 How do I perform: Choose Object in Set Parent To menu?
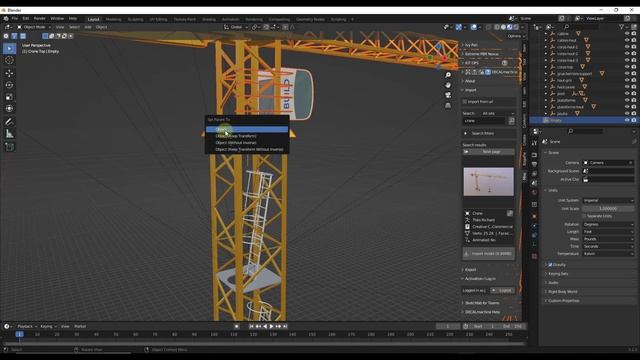tap(247, 129)
